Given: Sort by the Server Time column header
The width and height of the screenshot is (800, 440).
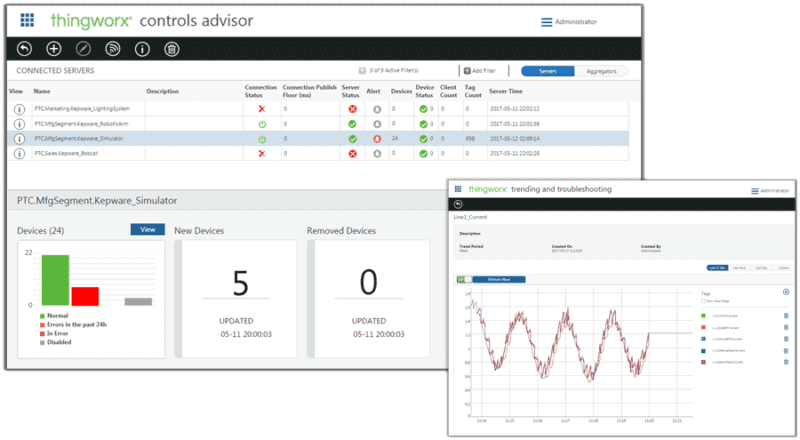Looking at the screenshot, I should click(x=506, y=91).
